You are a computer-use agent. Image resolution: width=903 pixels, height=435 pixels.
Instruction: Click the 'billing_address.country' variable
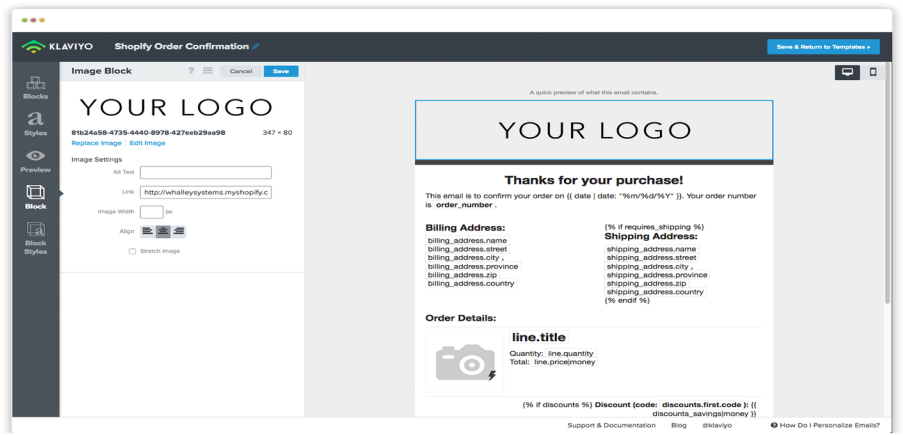pyautogui.click(x=471, y=283)
